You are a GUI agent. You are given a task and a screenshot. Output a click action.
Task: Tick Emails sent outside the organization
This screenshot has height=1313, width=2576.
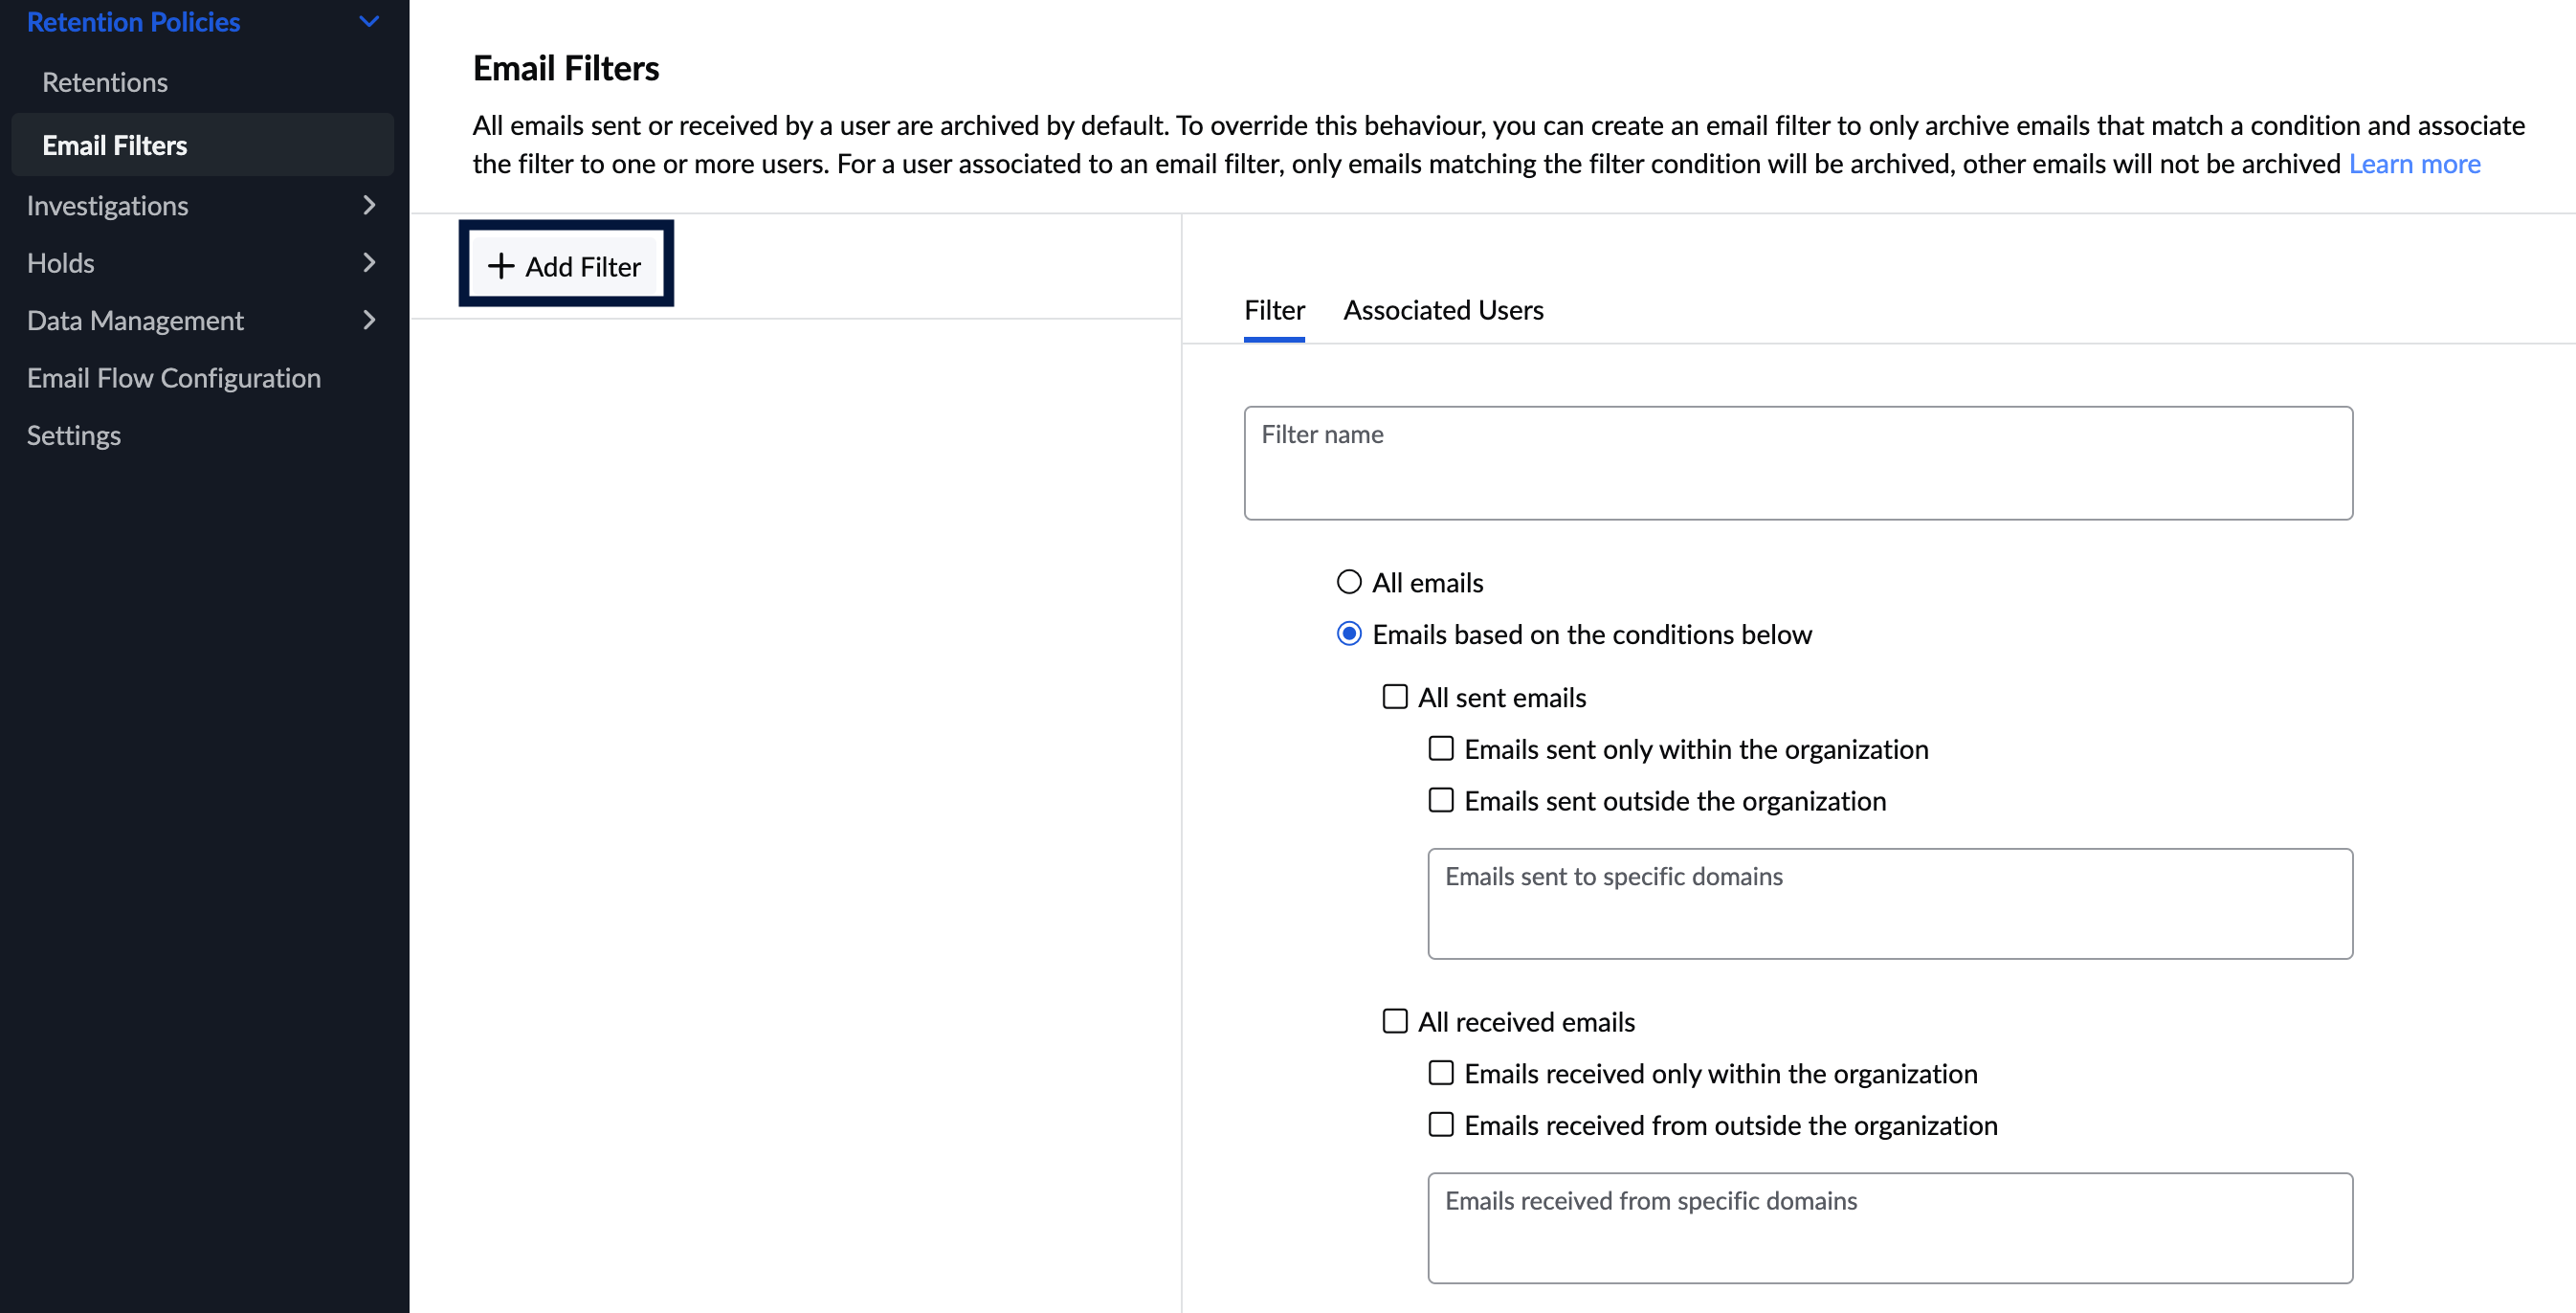click(x=1441, y=801)
